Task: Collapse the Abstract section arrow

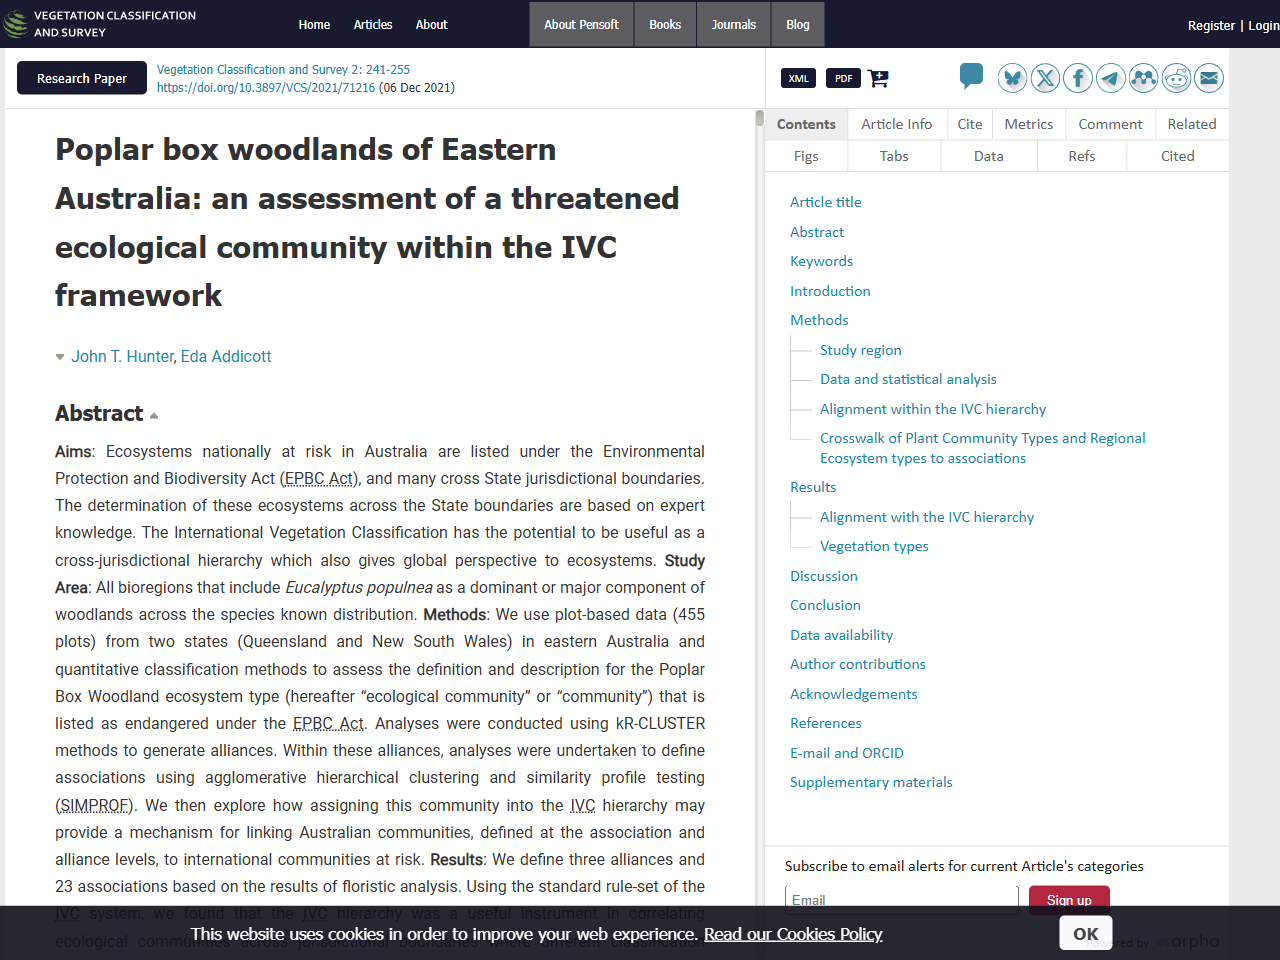Action: [x=154, y=415]
